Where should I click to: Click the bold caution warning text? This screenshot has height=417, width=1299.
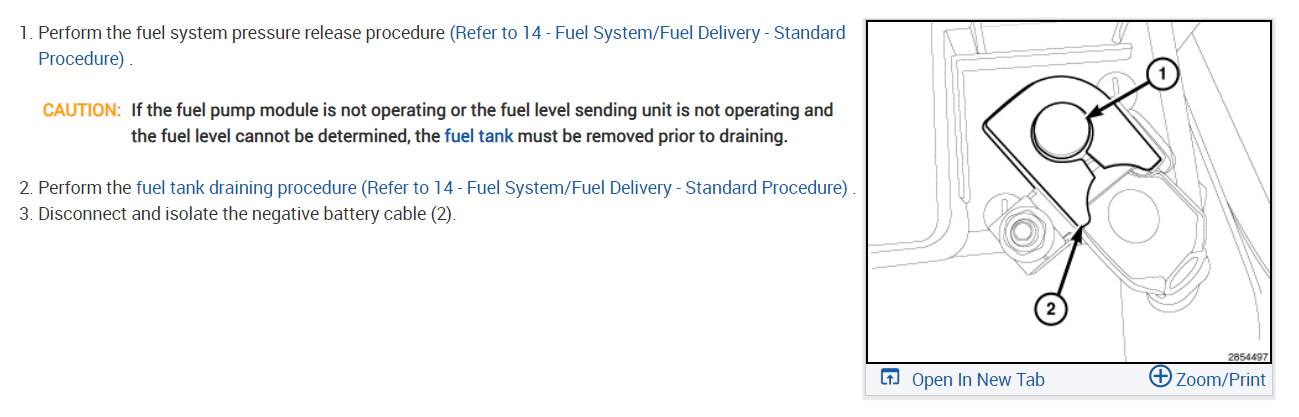(481, 110)
